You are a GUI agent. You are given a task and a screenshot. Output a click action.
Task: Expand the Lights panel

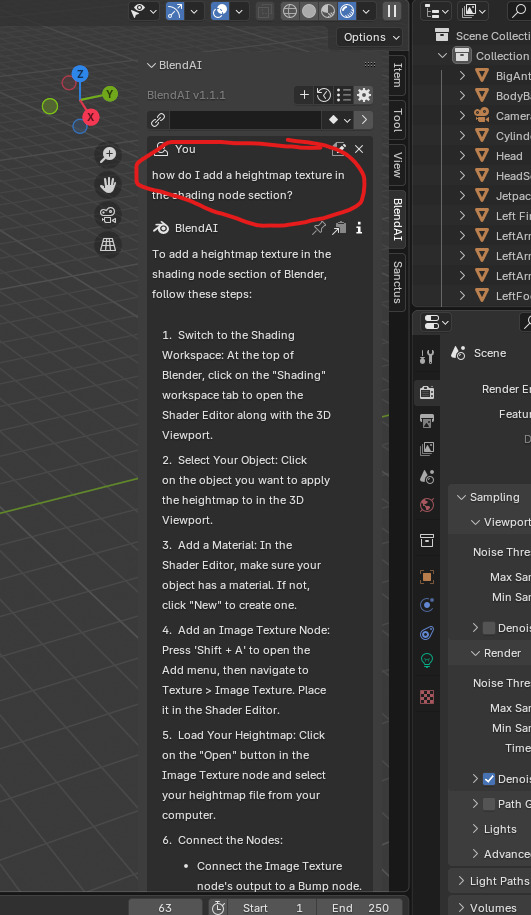pyautogui.click(x=475, y=829)
